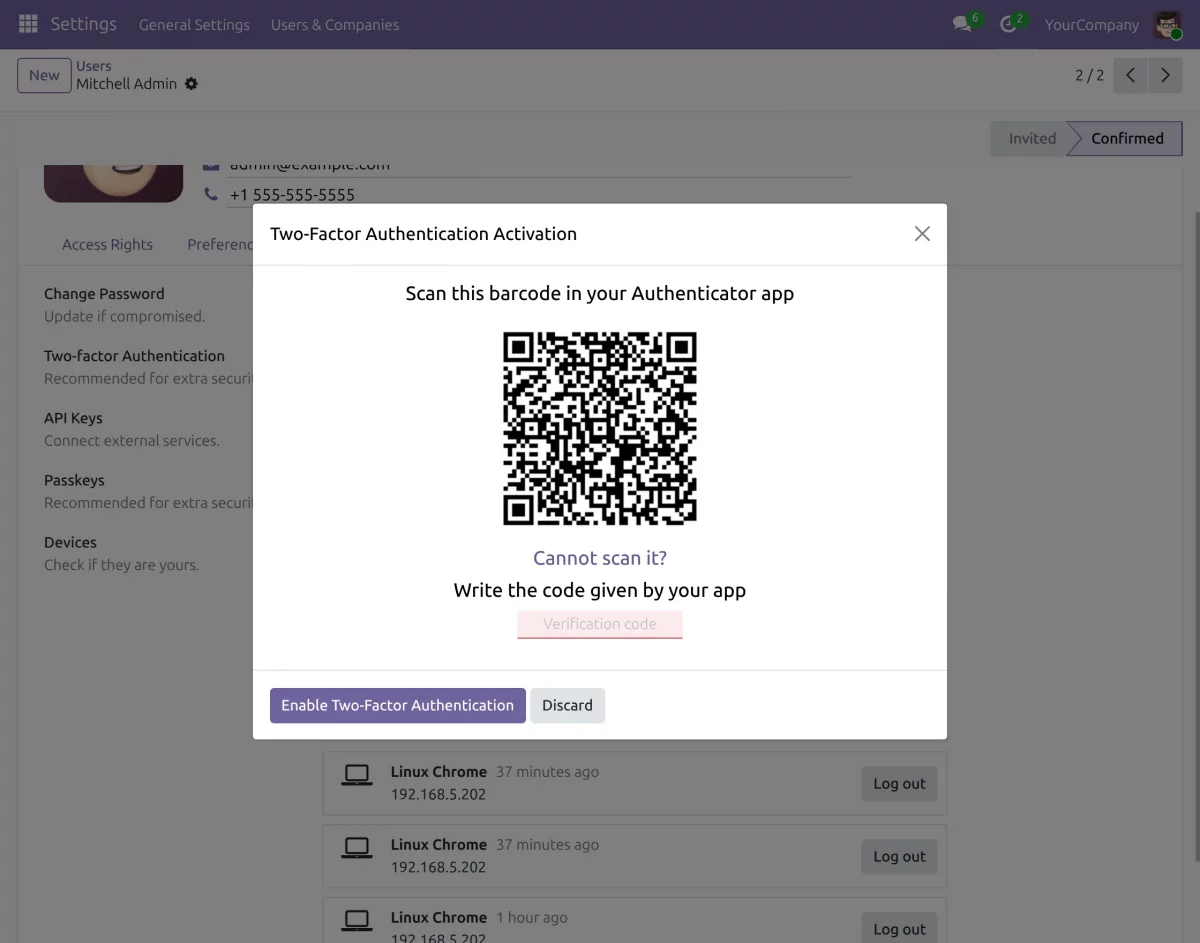Viewport: 1200px width, 943px height.
Task: Click the API Keys section label
Action: tap(73, 418)
